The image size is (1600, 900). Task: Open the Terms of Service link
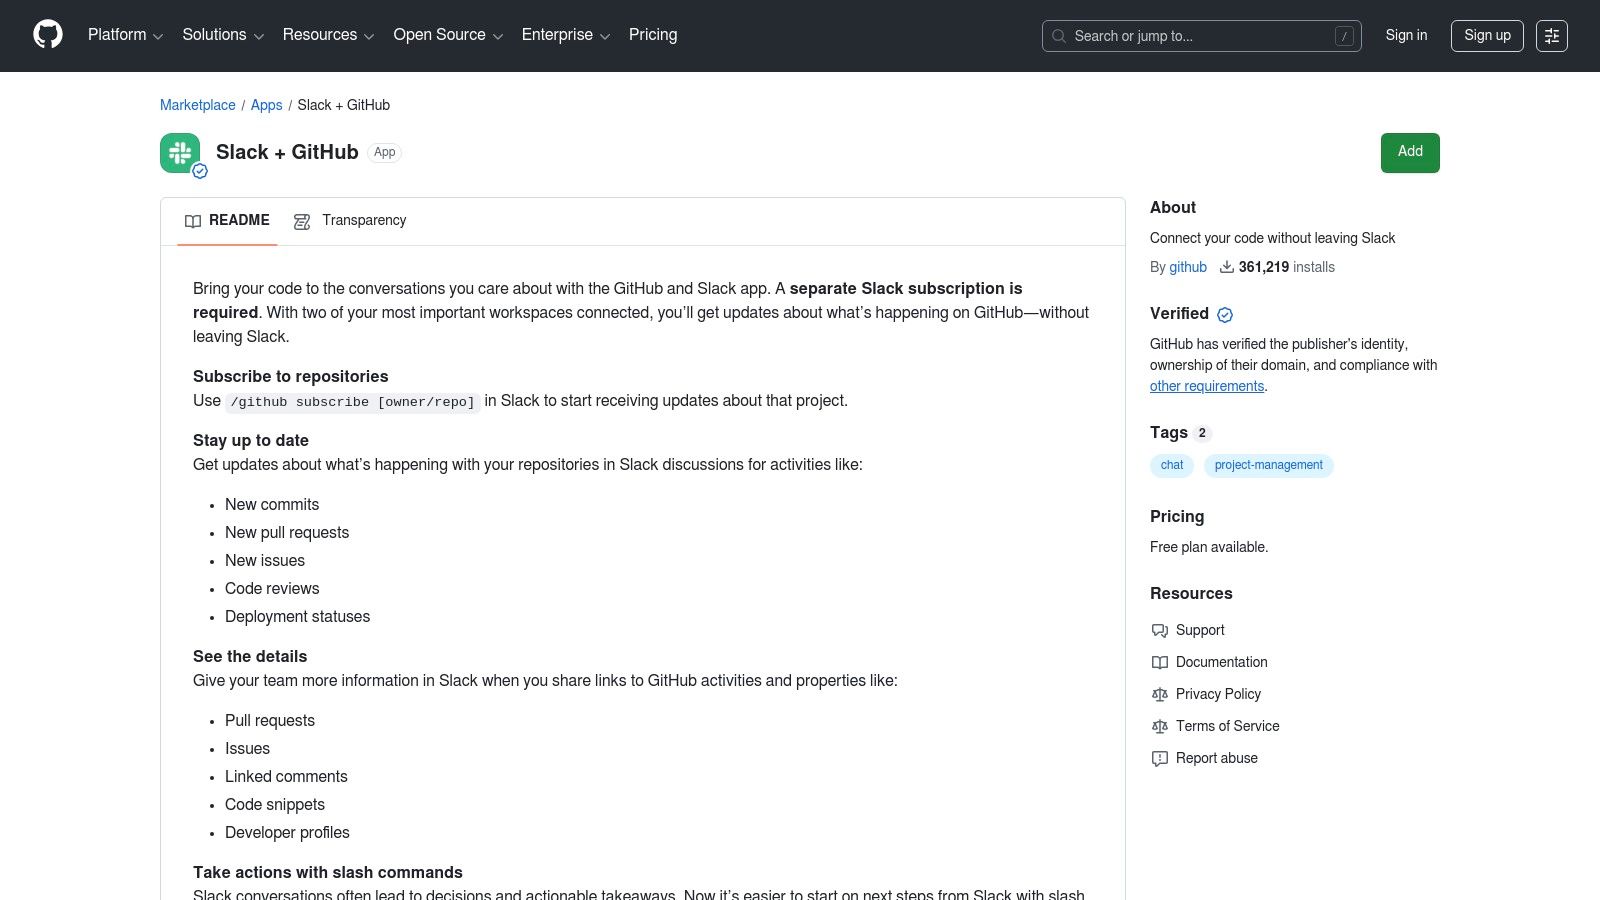[1228, 726]
